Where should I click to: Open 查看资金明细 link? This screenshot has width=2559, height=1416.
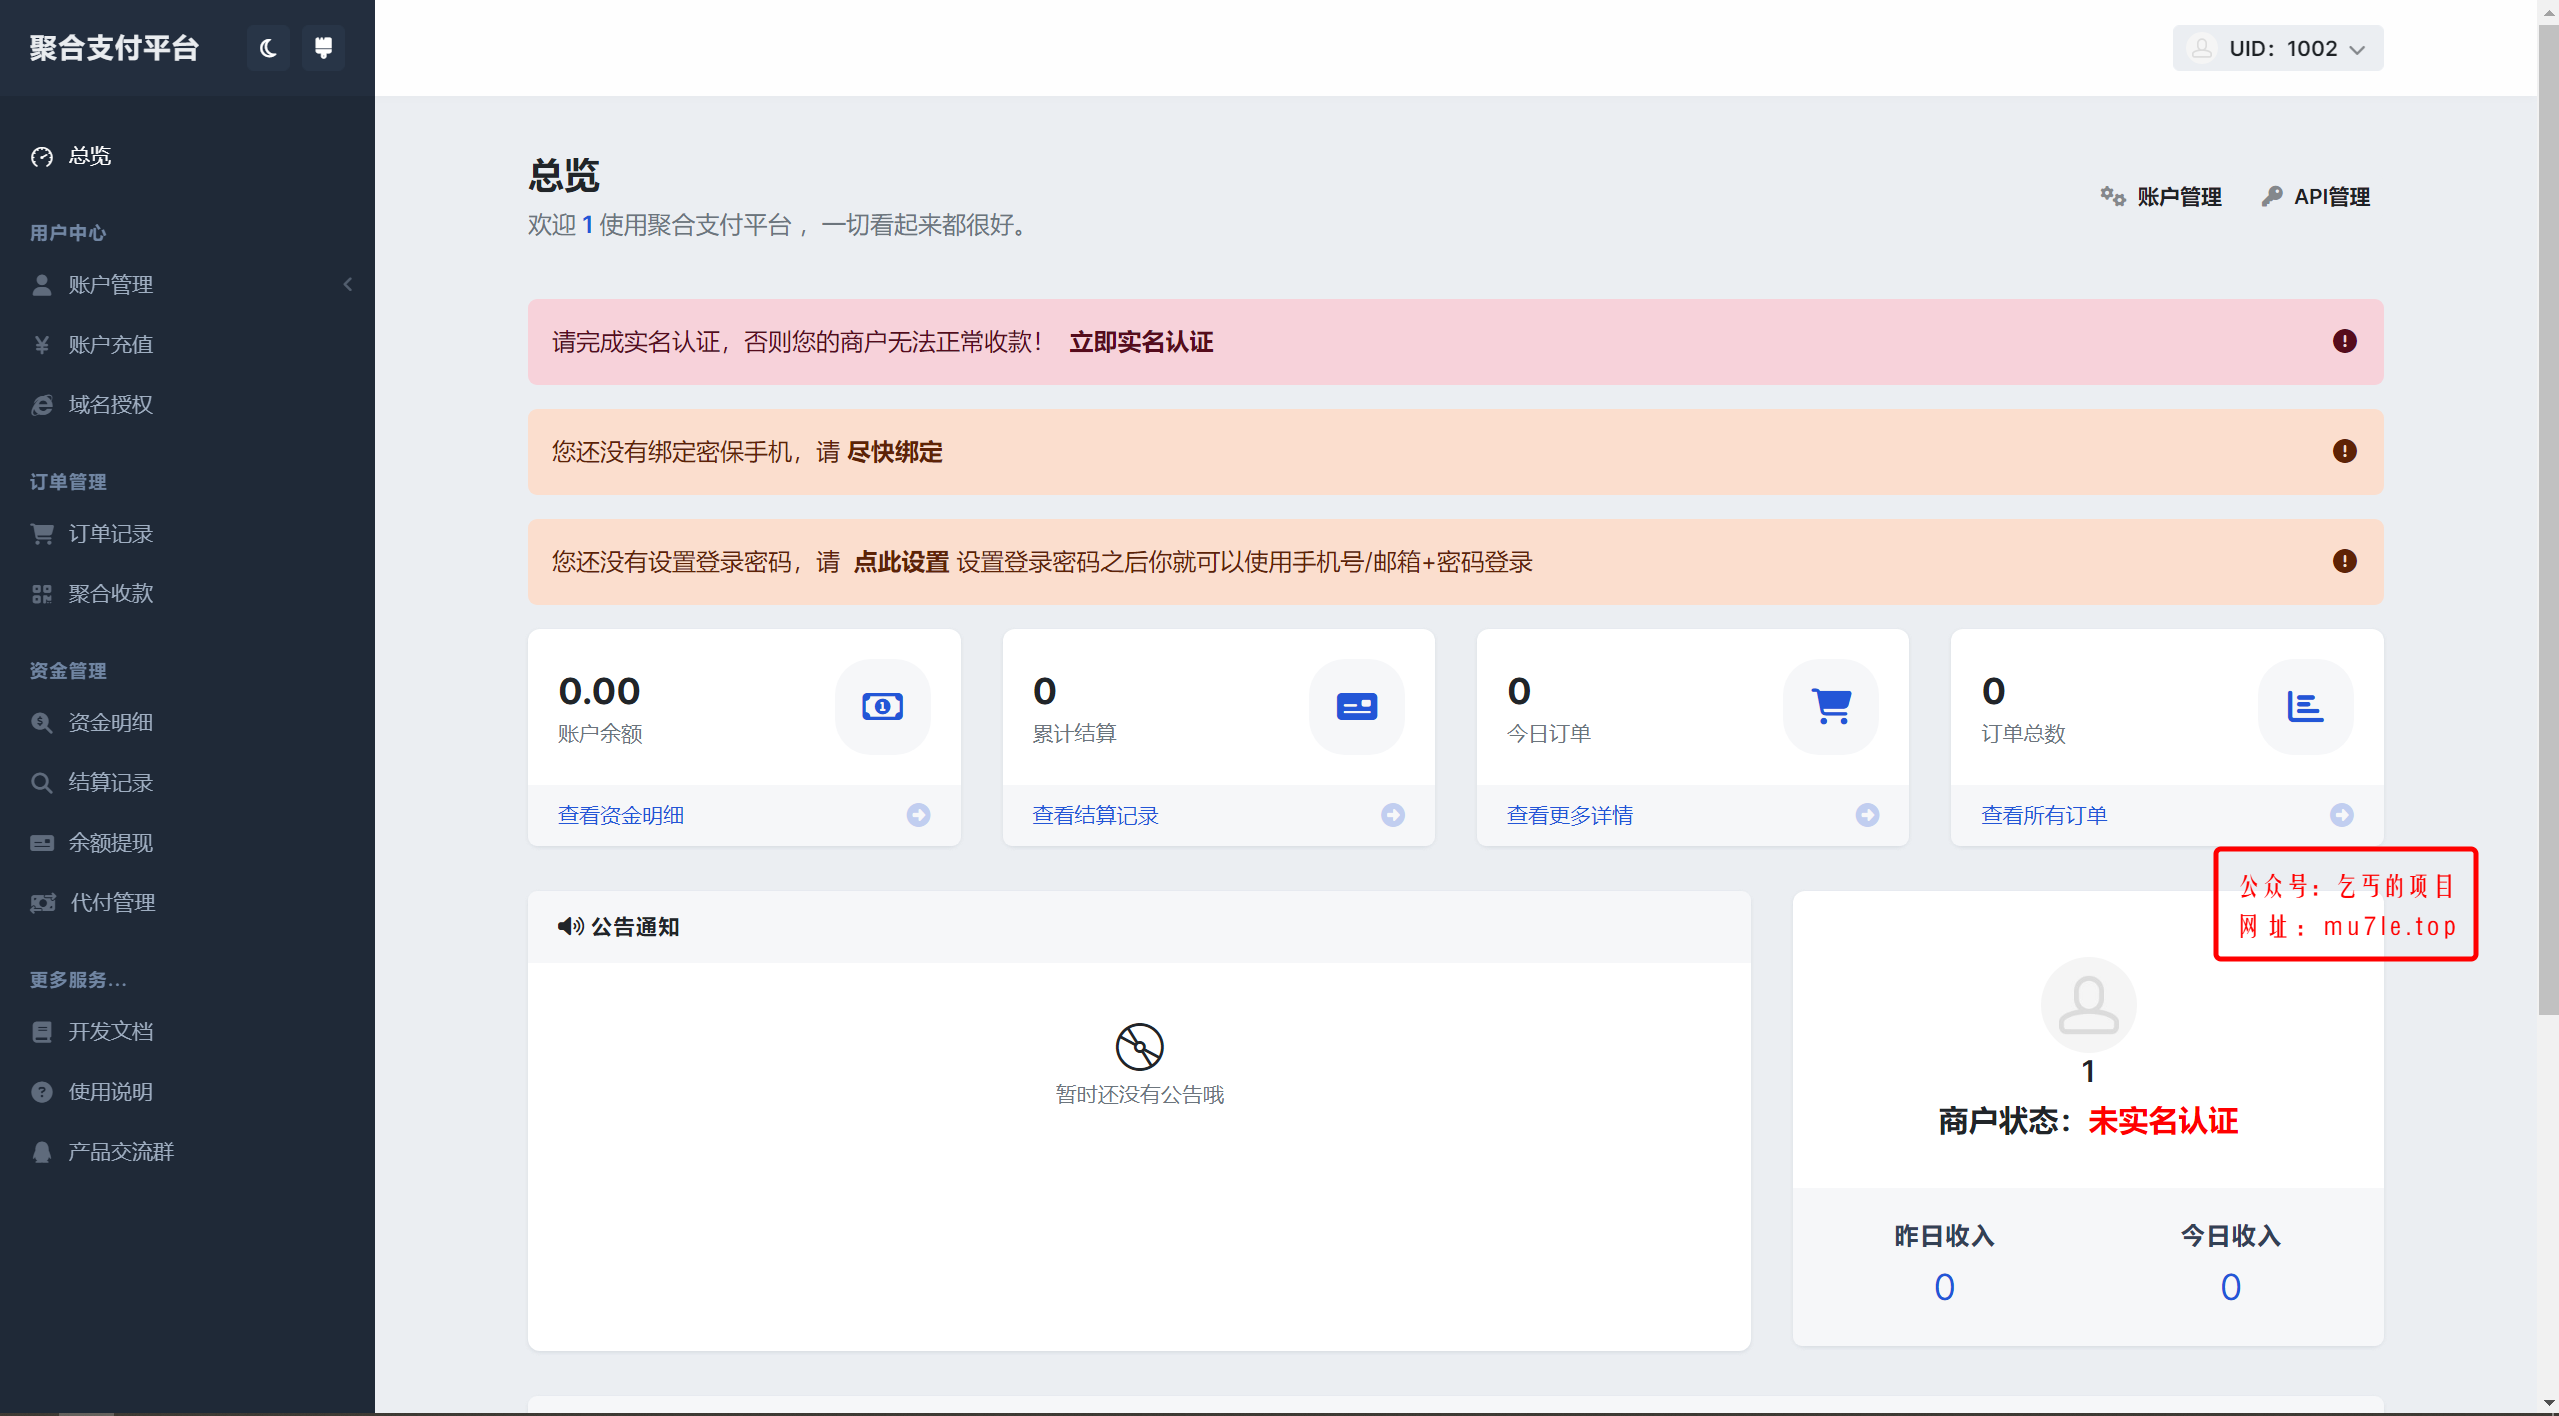point(621,816)
